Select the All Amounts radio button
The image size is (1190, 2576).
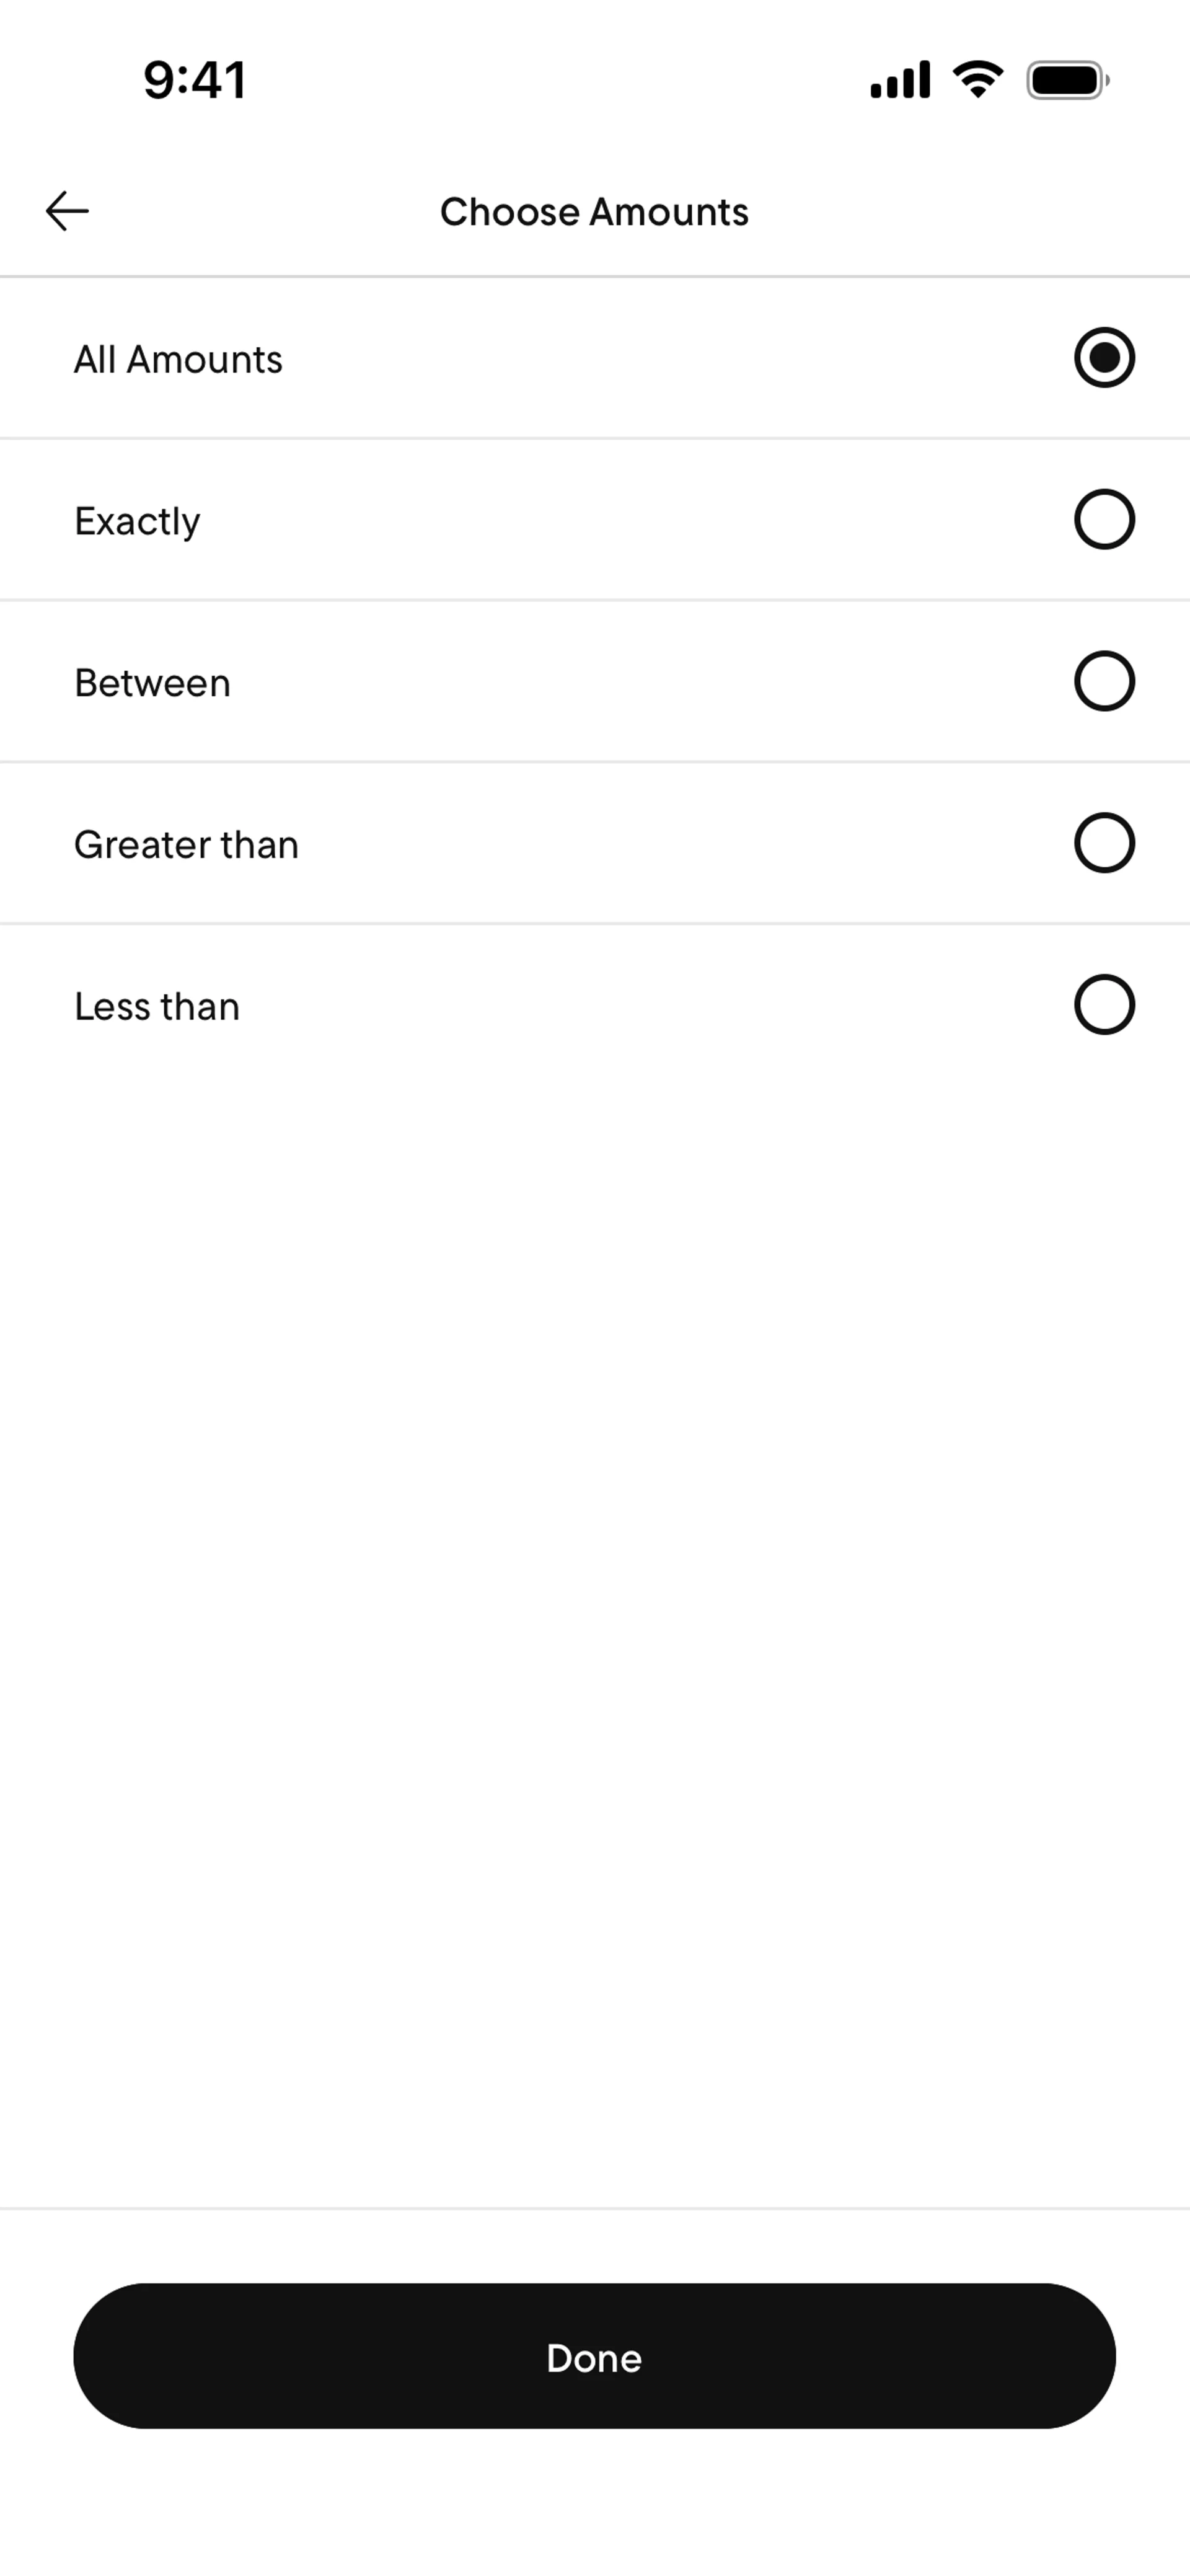tap(1104, 358)
